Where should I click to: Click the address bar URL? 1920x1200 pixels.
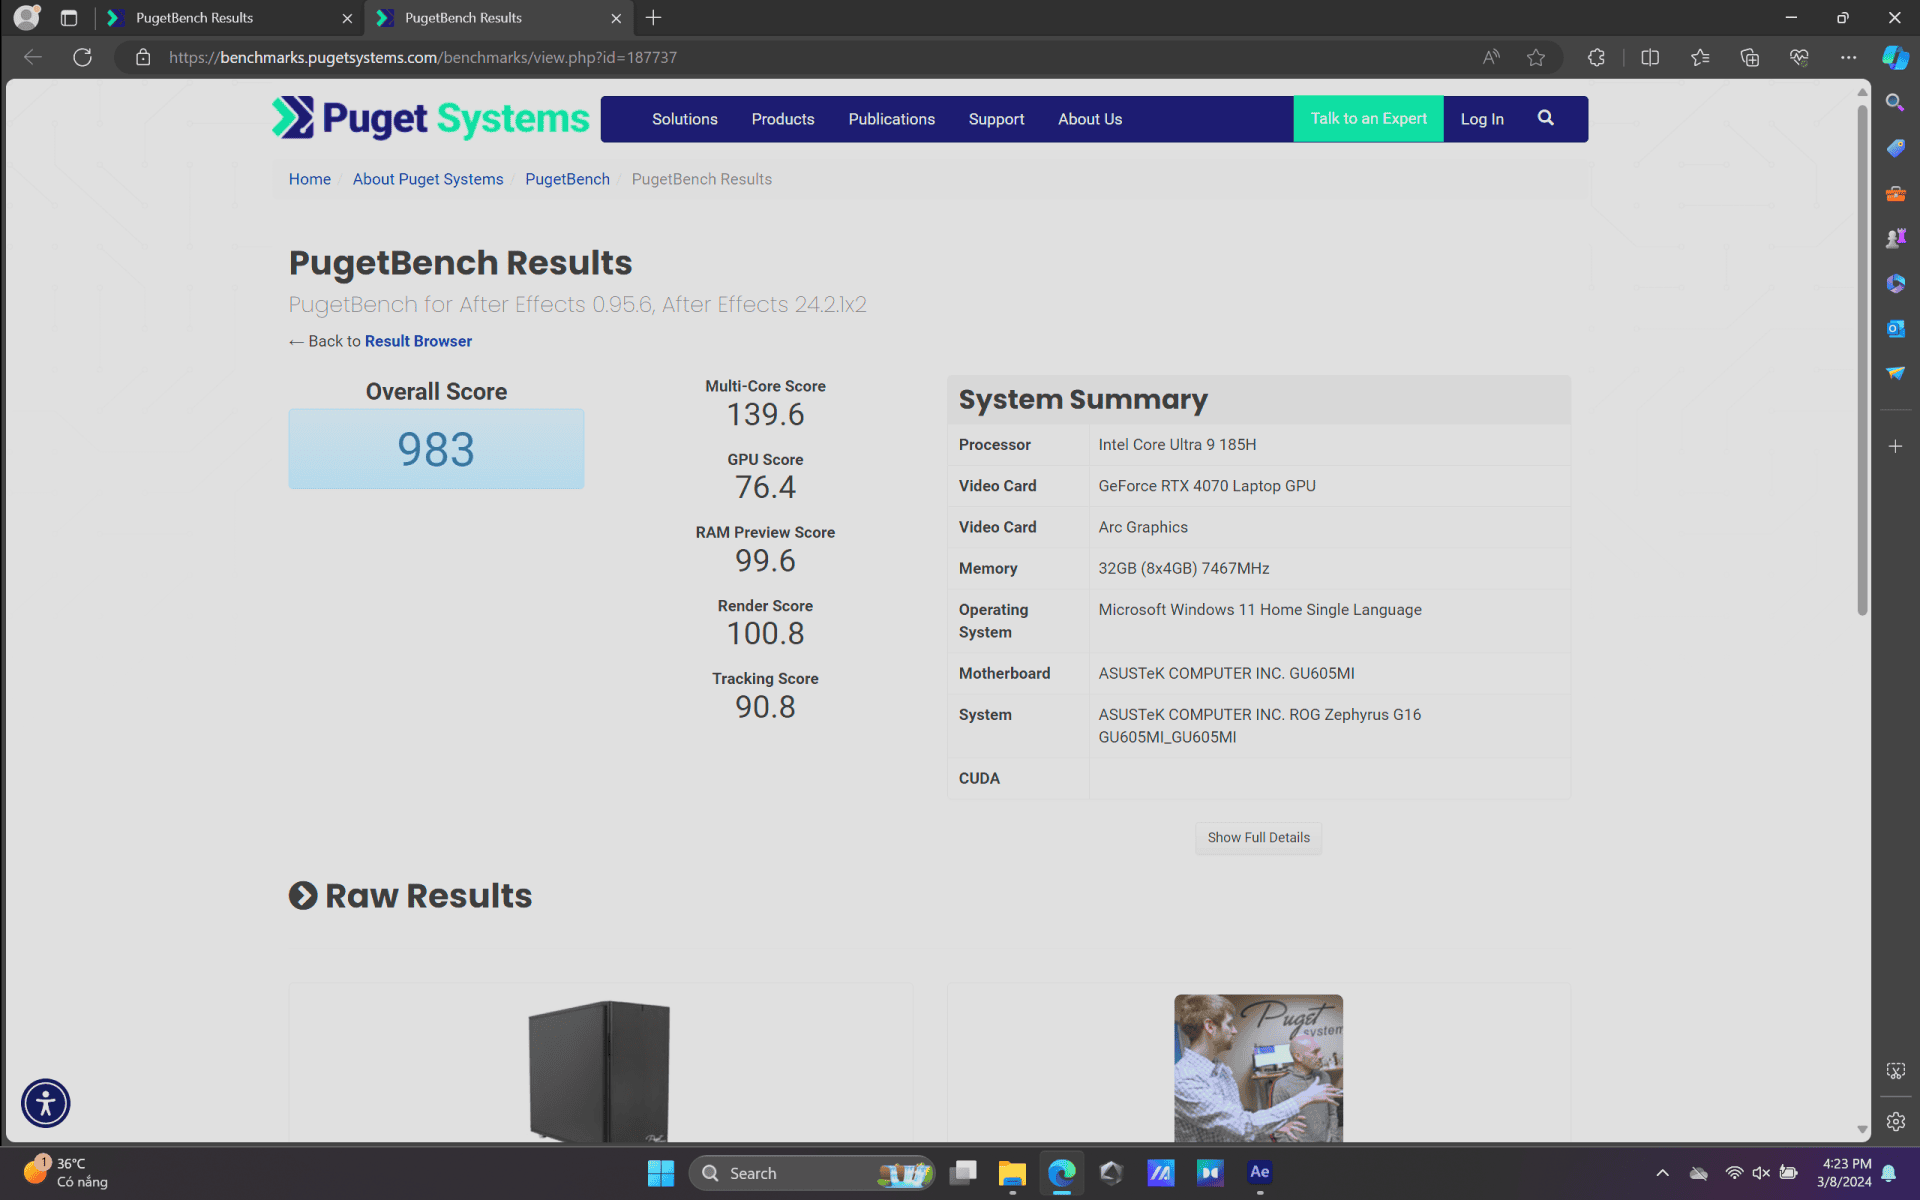(x=423, y=57)
